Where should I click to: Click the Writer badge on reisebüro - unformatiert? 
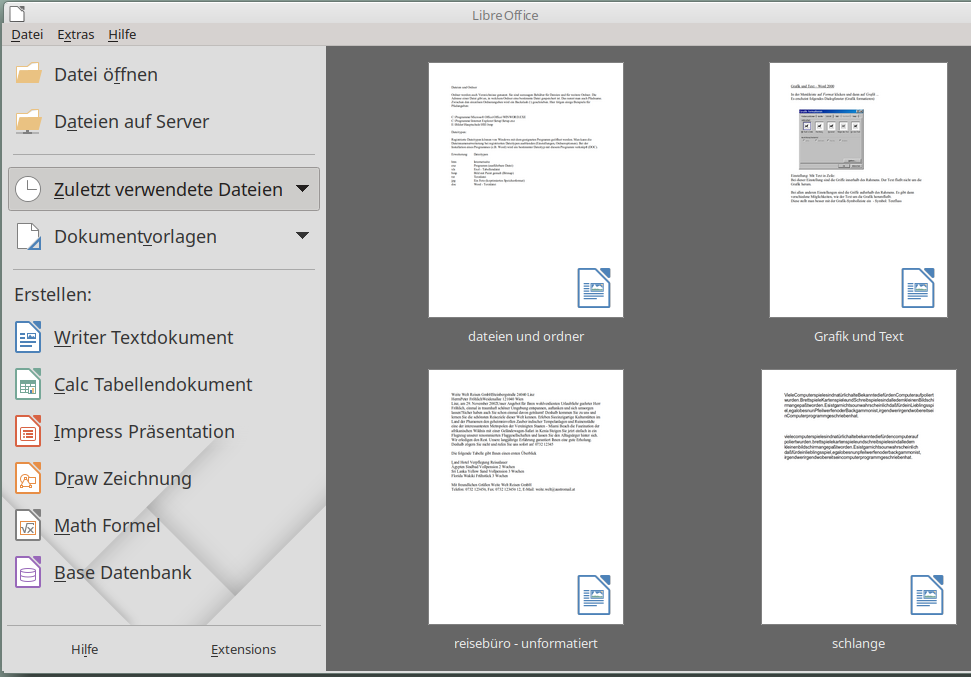coord(594,595)
